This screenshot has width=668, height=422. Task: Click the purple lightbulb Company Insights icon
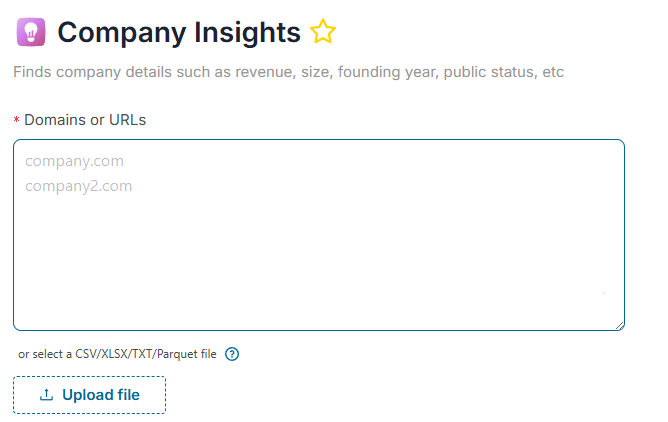(31, 32)
